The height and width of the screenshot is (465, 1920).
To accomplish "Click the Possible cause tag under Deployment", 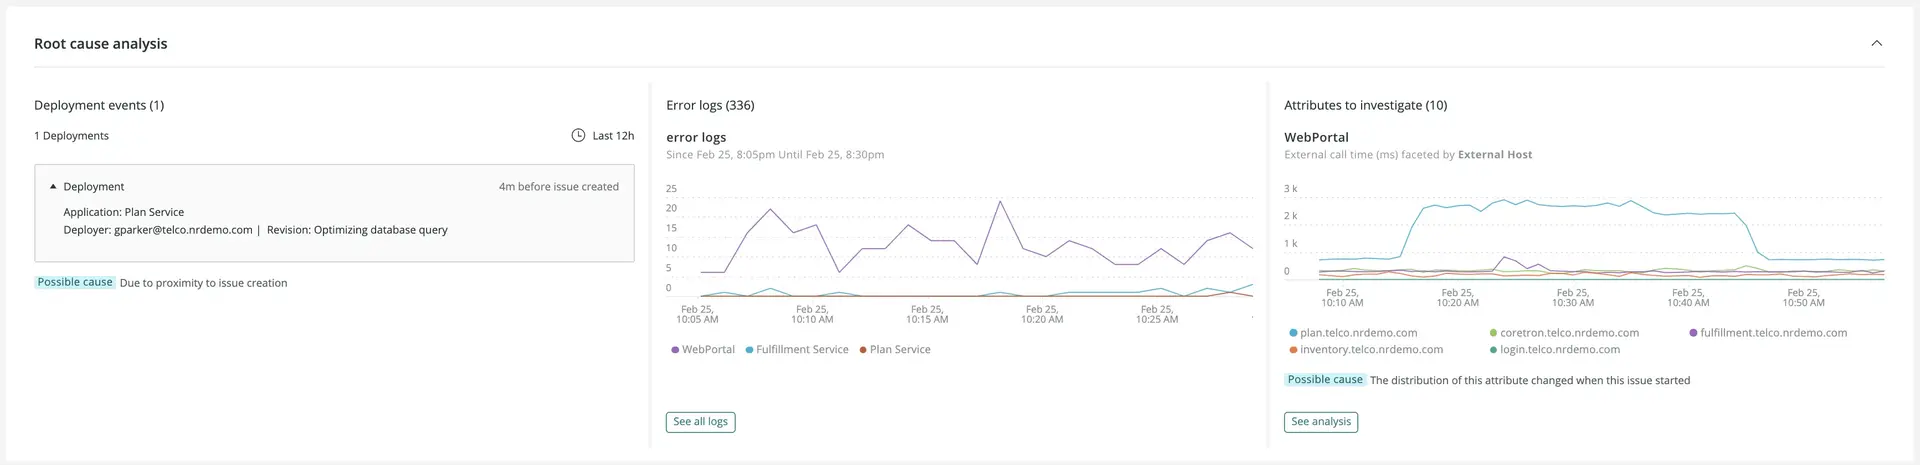I will [x=75, y=283].
